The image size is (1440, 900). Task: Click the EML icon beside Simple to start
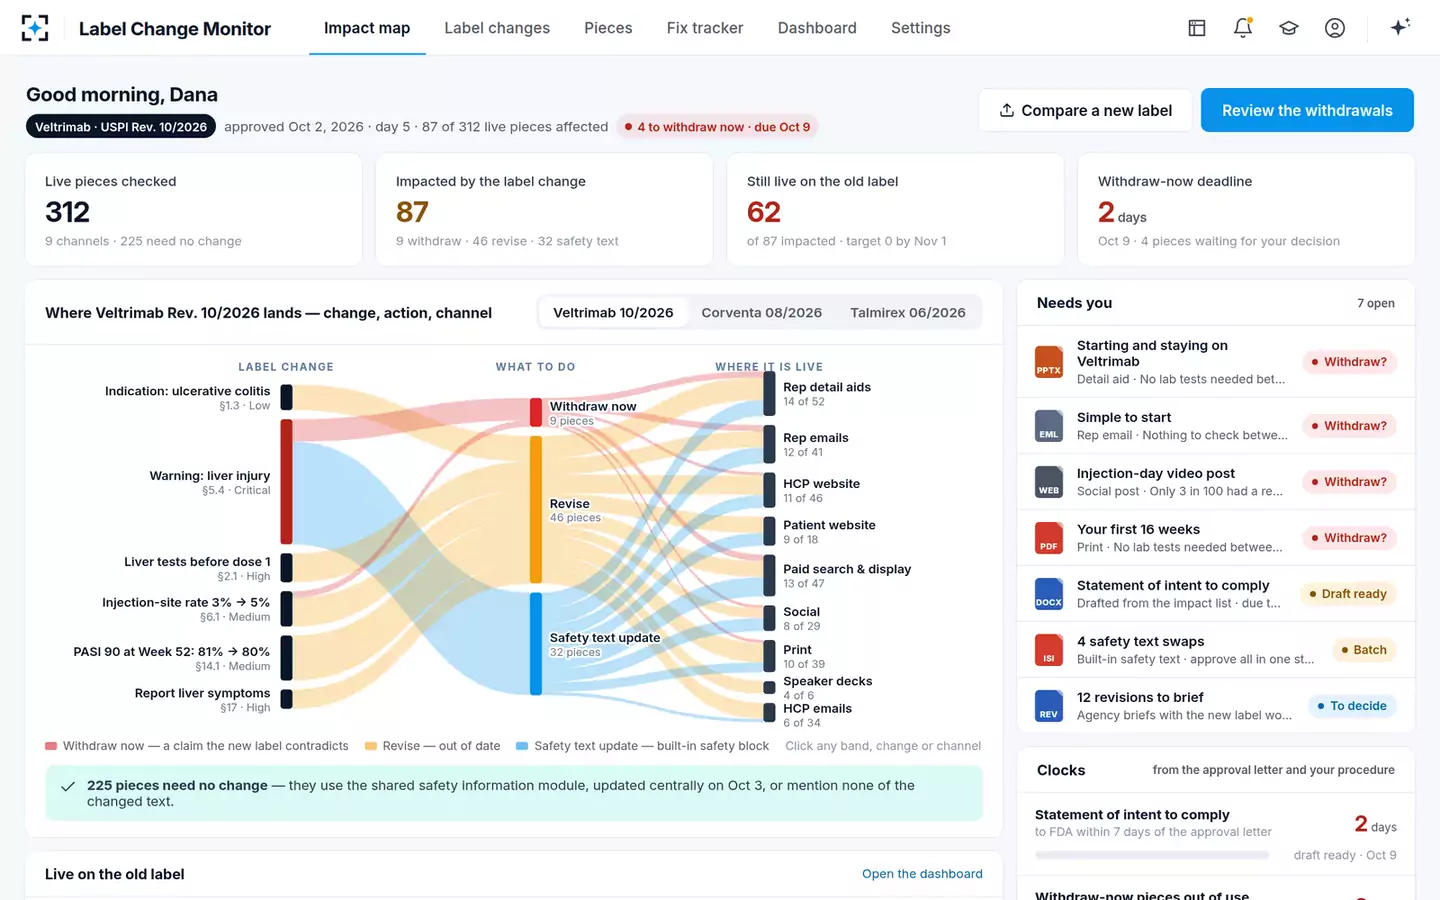[x=1049, y=426]
